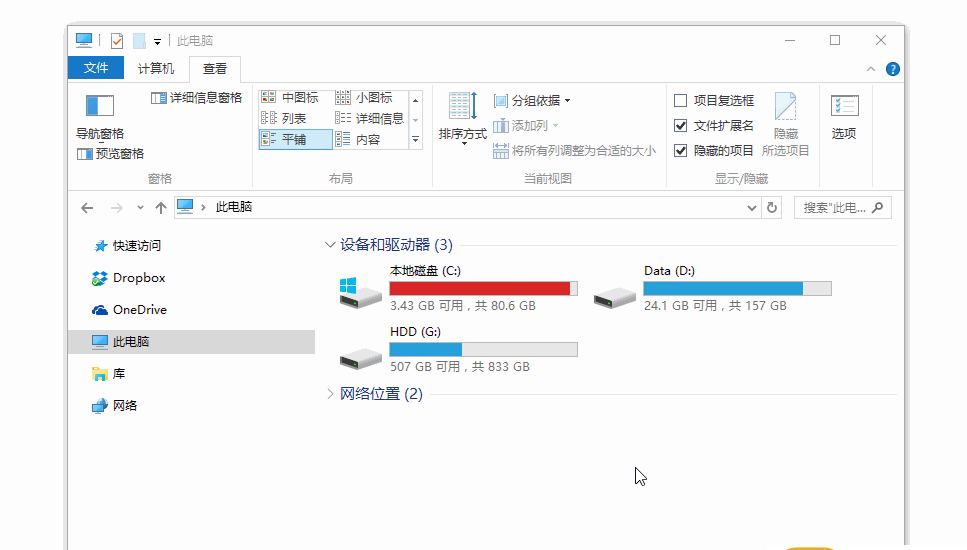Click the text 3.43 GB 可用 , 共 80.6 GB

pos(463,306)
